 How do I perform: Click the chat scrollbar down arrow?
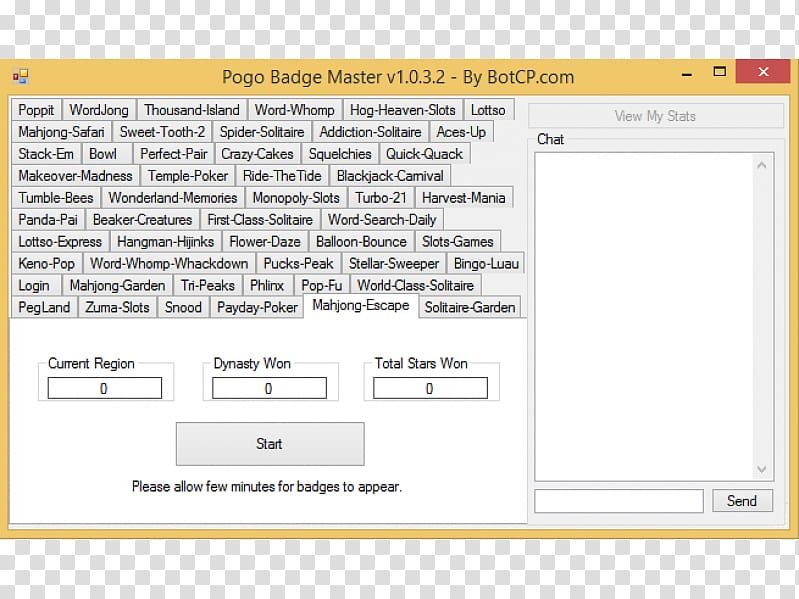pyautogui.click(x=762, y=469)
